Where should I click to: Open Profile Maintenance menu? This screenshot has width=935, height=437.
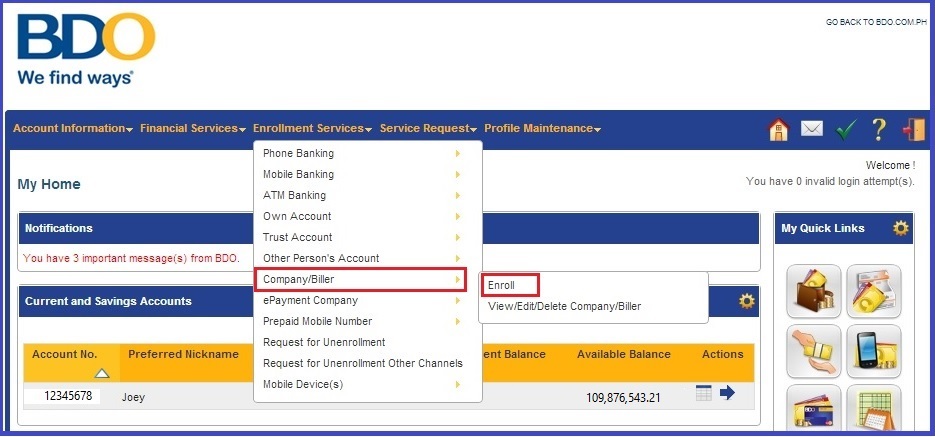[x=542, y=128]
